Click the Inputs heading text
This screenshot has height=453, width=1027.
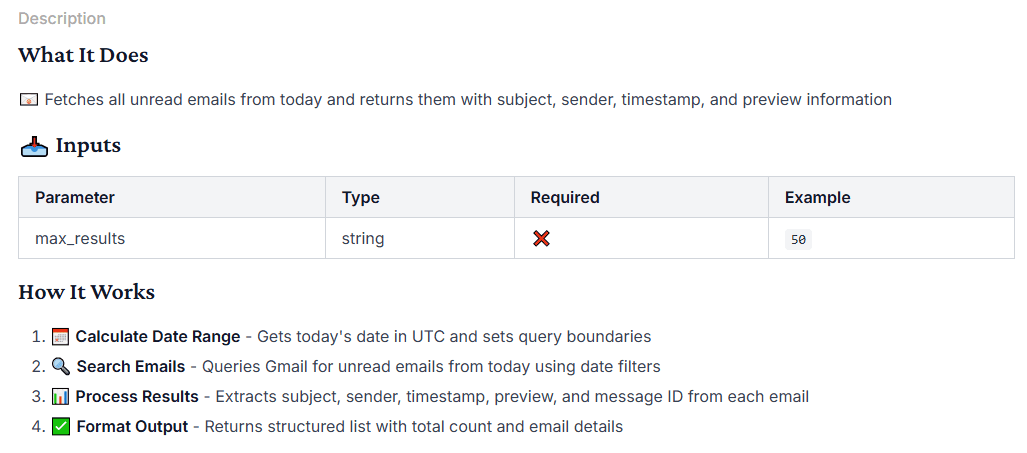coord(88,145)
